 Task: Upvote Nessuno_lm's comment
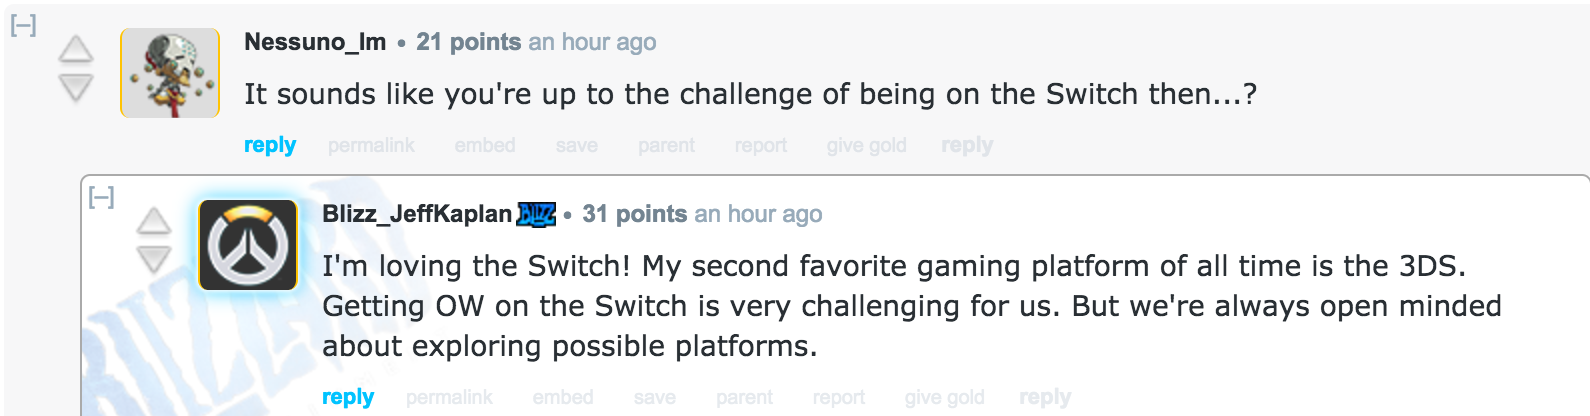pyautogui.click(x=76, y=49)
